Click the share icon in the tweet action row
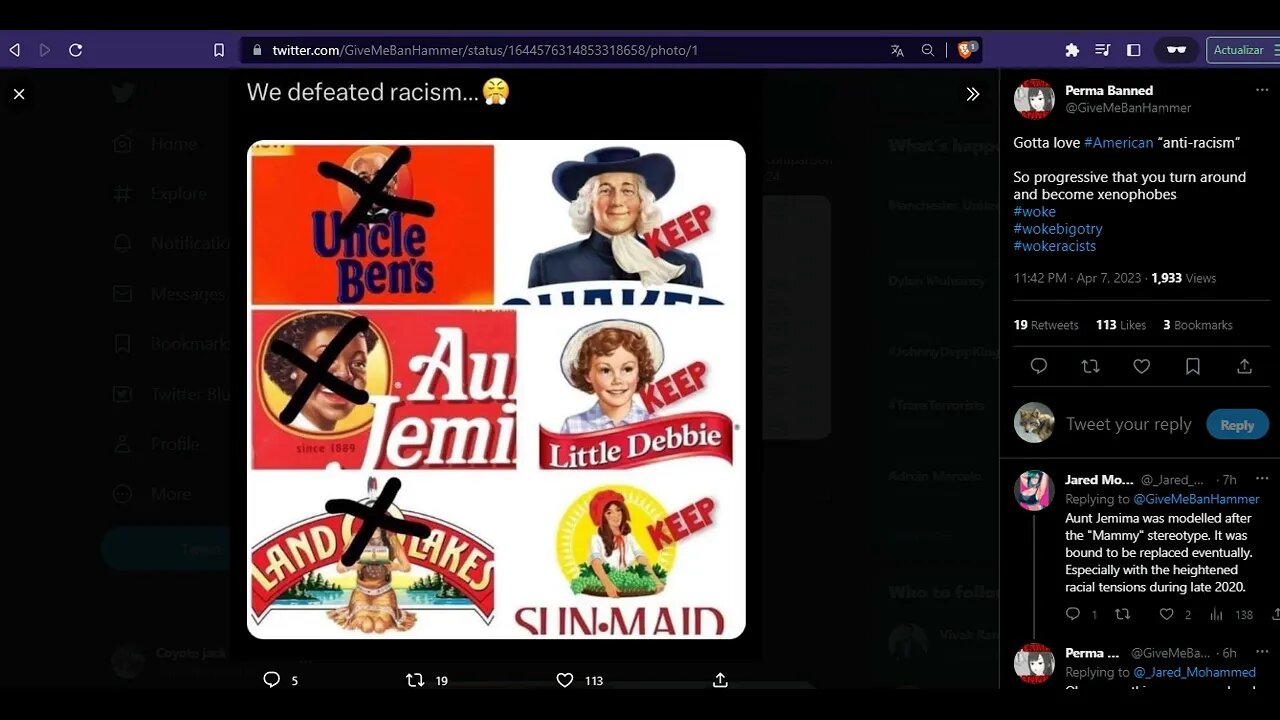This screenshot has width=1280, height=720. tap(1244, 367)
